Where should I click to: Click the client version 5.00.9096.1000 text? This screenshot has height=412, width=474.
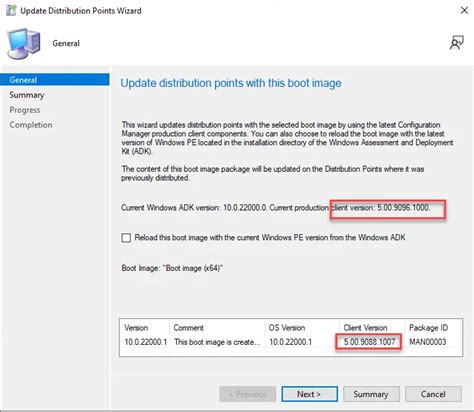tap(381, 208)
